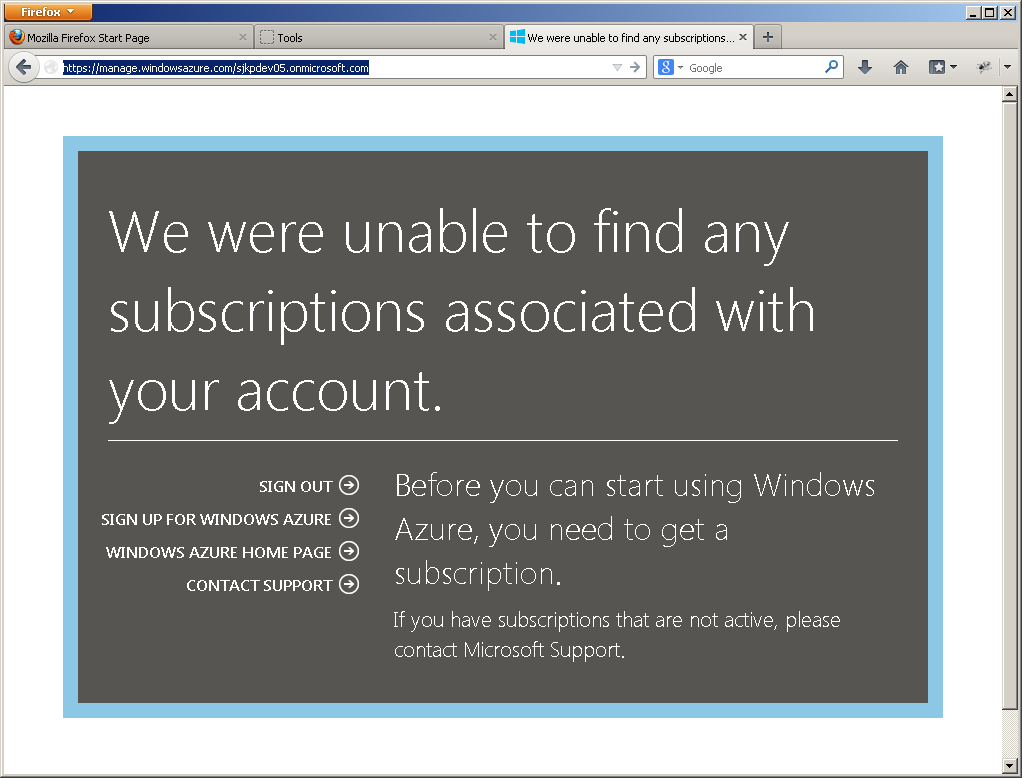Click the vertical scrollbar down arrow

(x=1011, y=767)
